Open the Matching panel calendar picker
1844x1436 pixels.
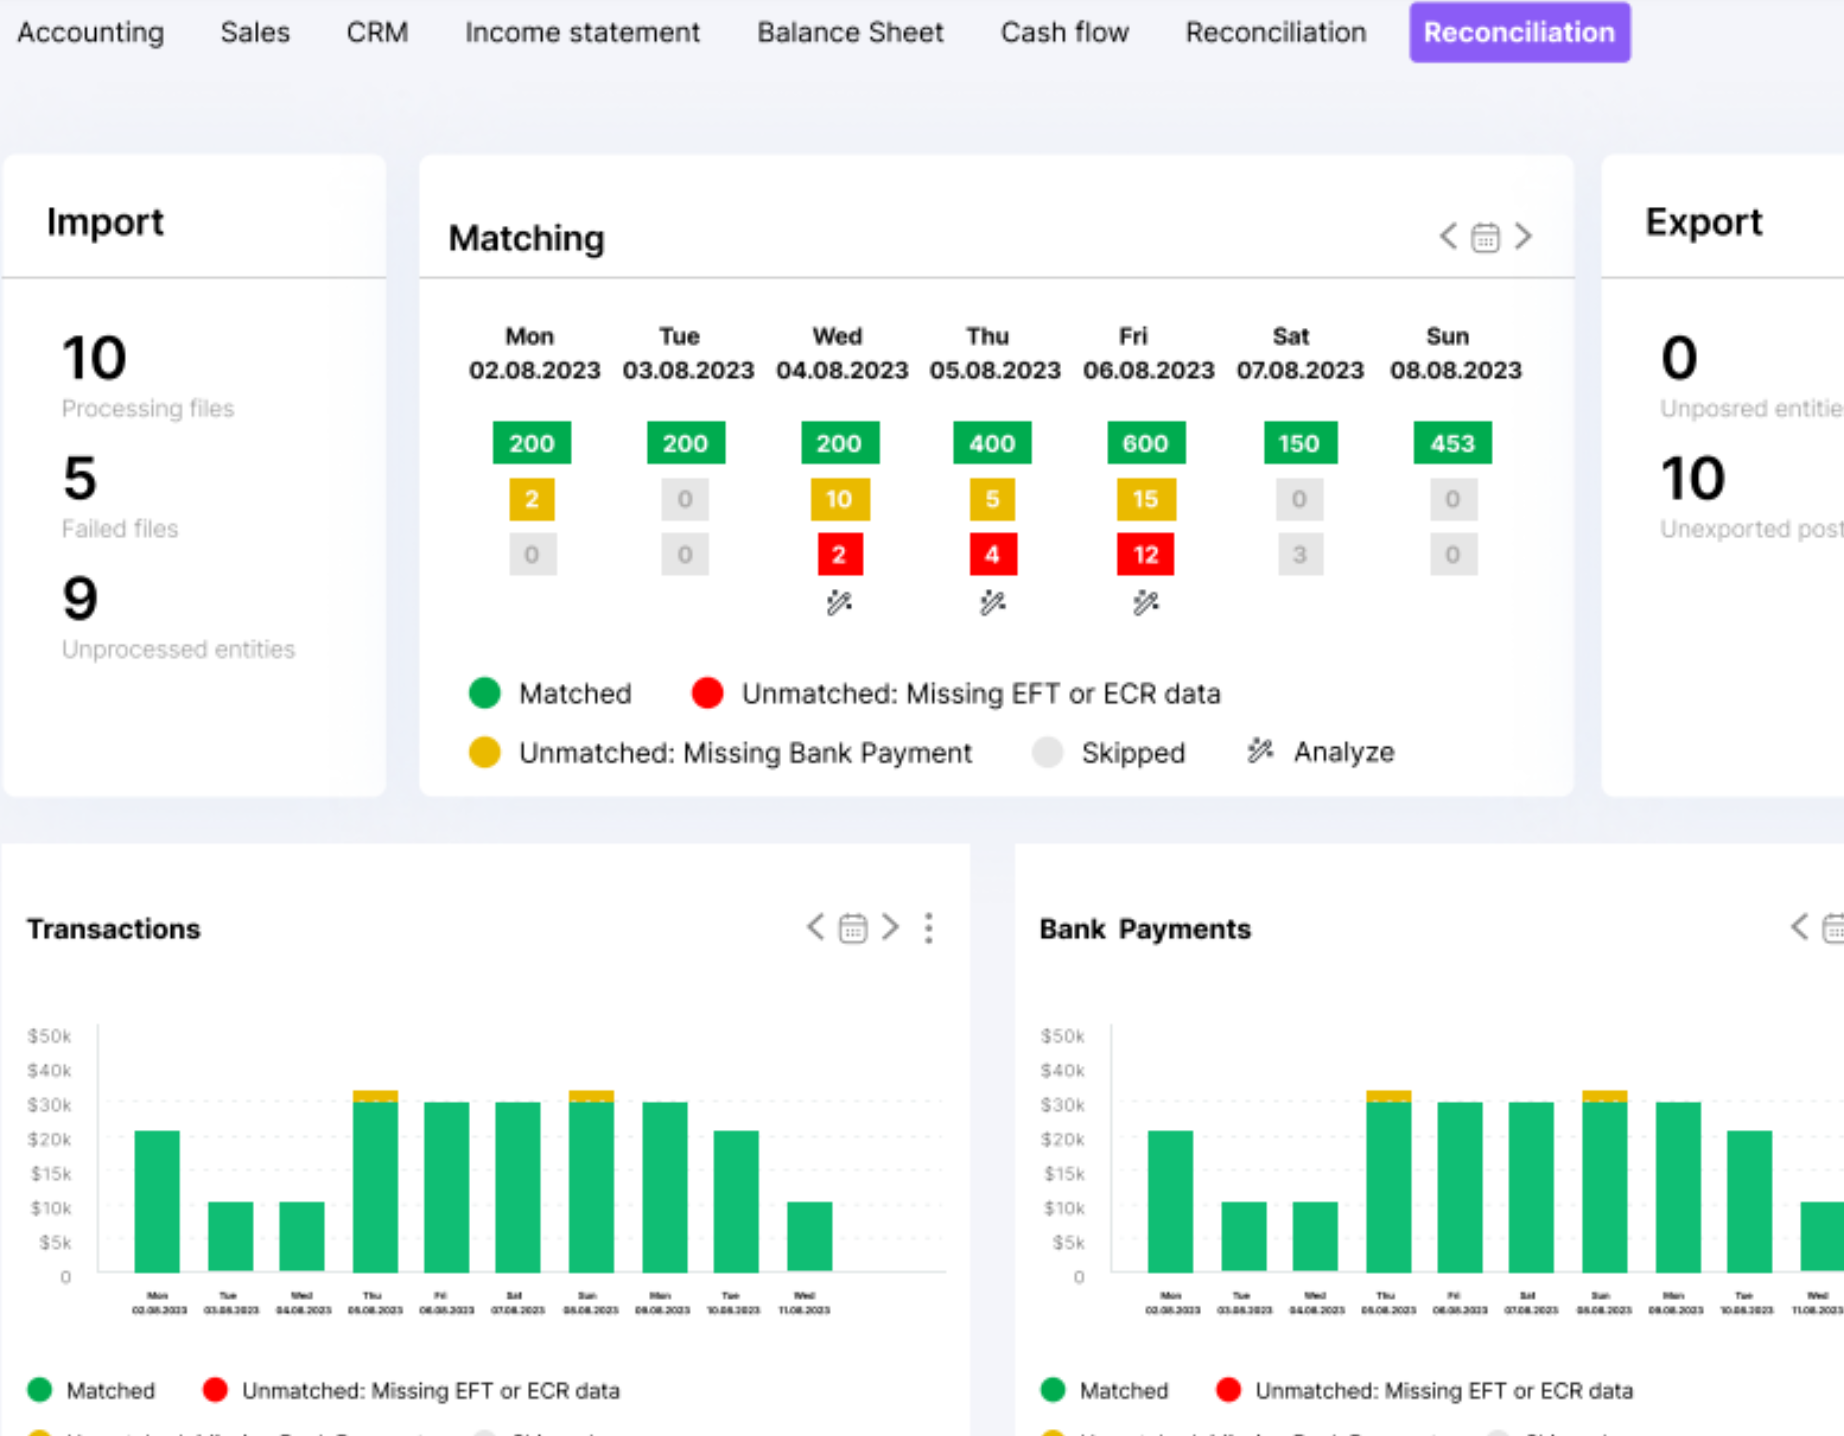click(1485, 237)
